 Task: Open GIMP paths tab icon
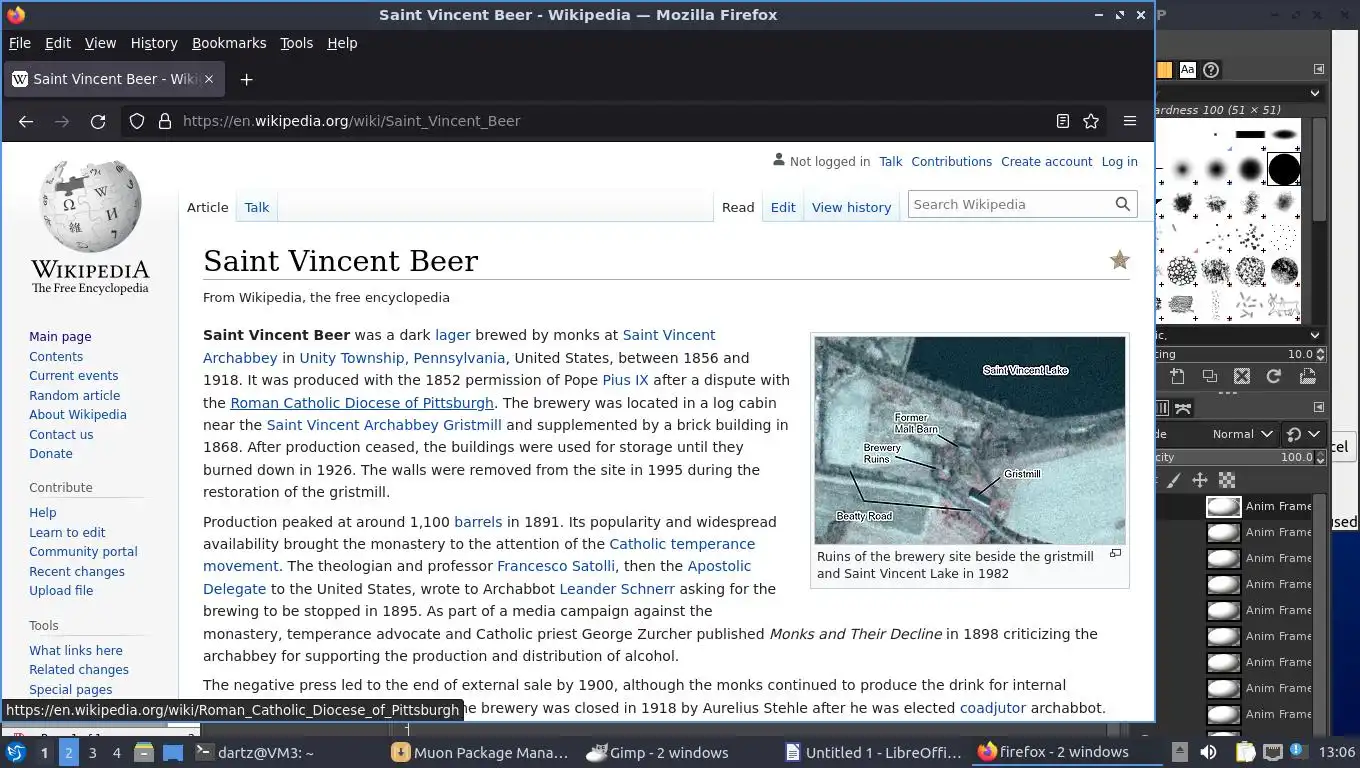(1184, 408)
